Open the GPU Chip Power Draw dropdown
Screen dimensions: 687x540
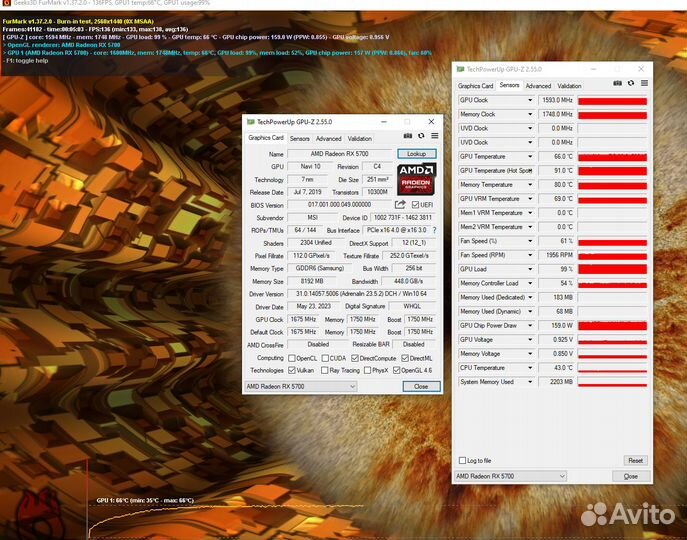[530, 326]
